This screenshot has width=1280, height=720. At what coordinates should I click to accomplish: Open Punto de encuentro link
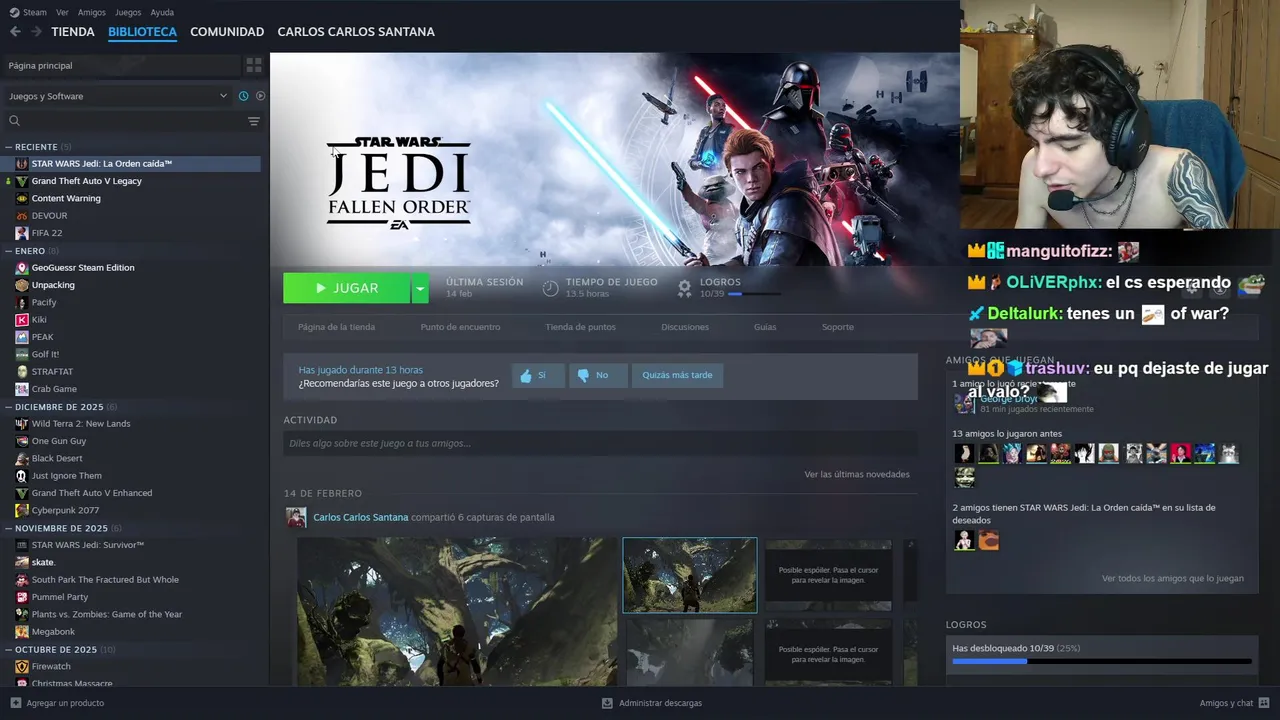(x=460, y=327)
